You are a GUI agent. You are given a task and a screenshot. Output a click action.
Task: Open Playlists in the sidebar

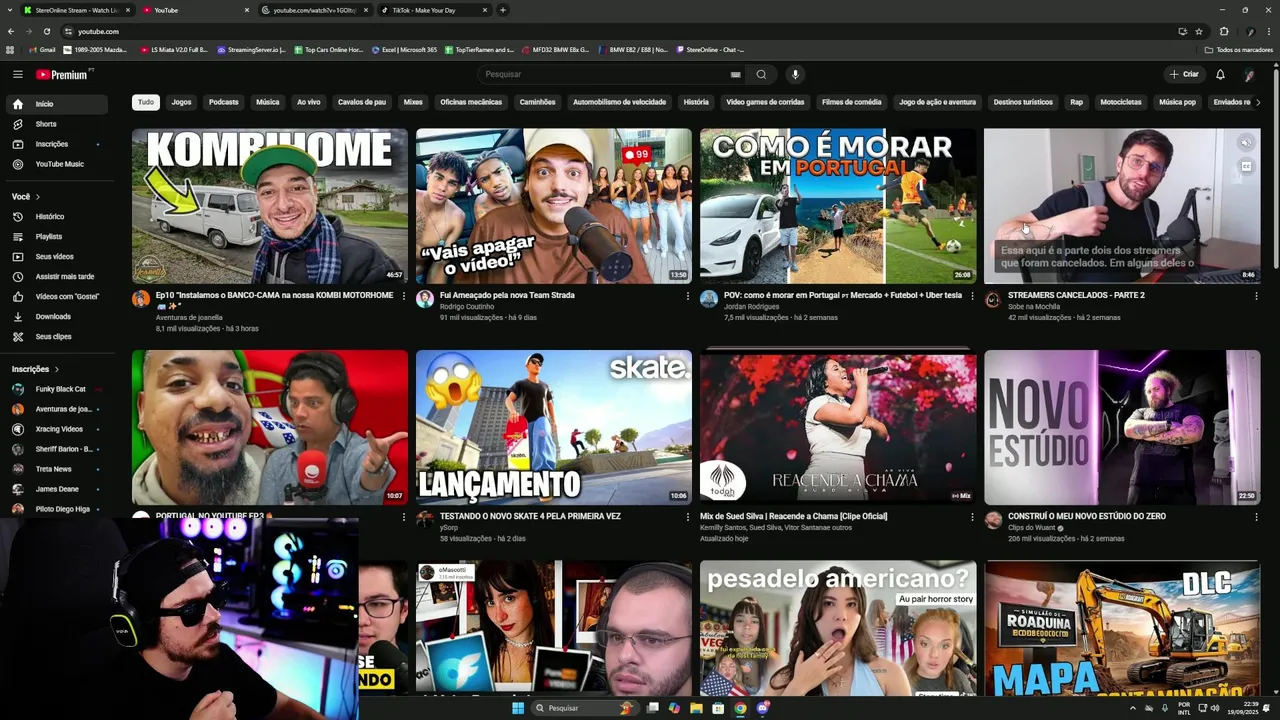58,236
